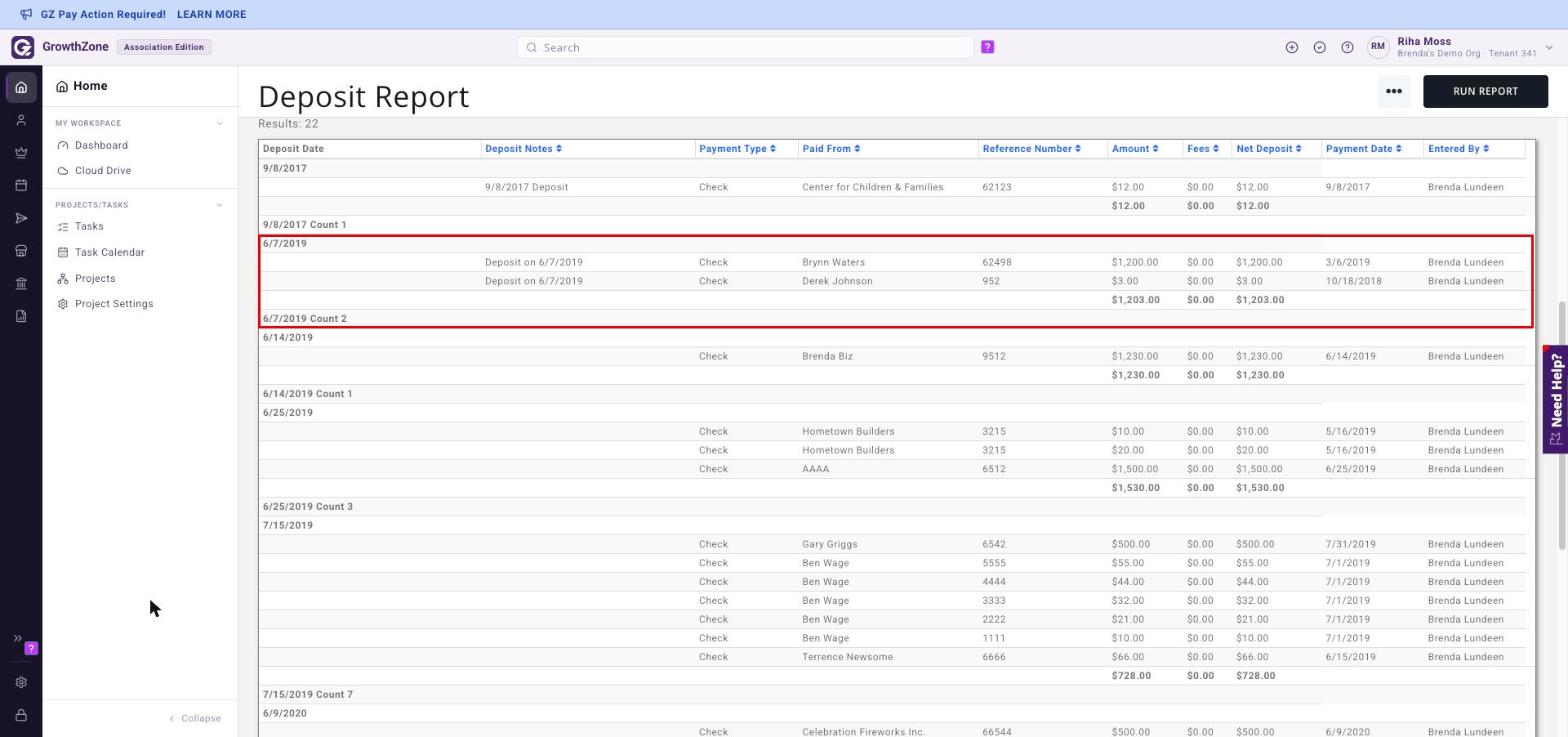
Task: Click reference number 62498
Action: click(996, 262)
